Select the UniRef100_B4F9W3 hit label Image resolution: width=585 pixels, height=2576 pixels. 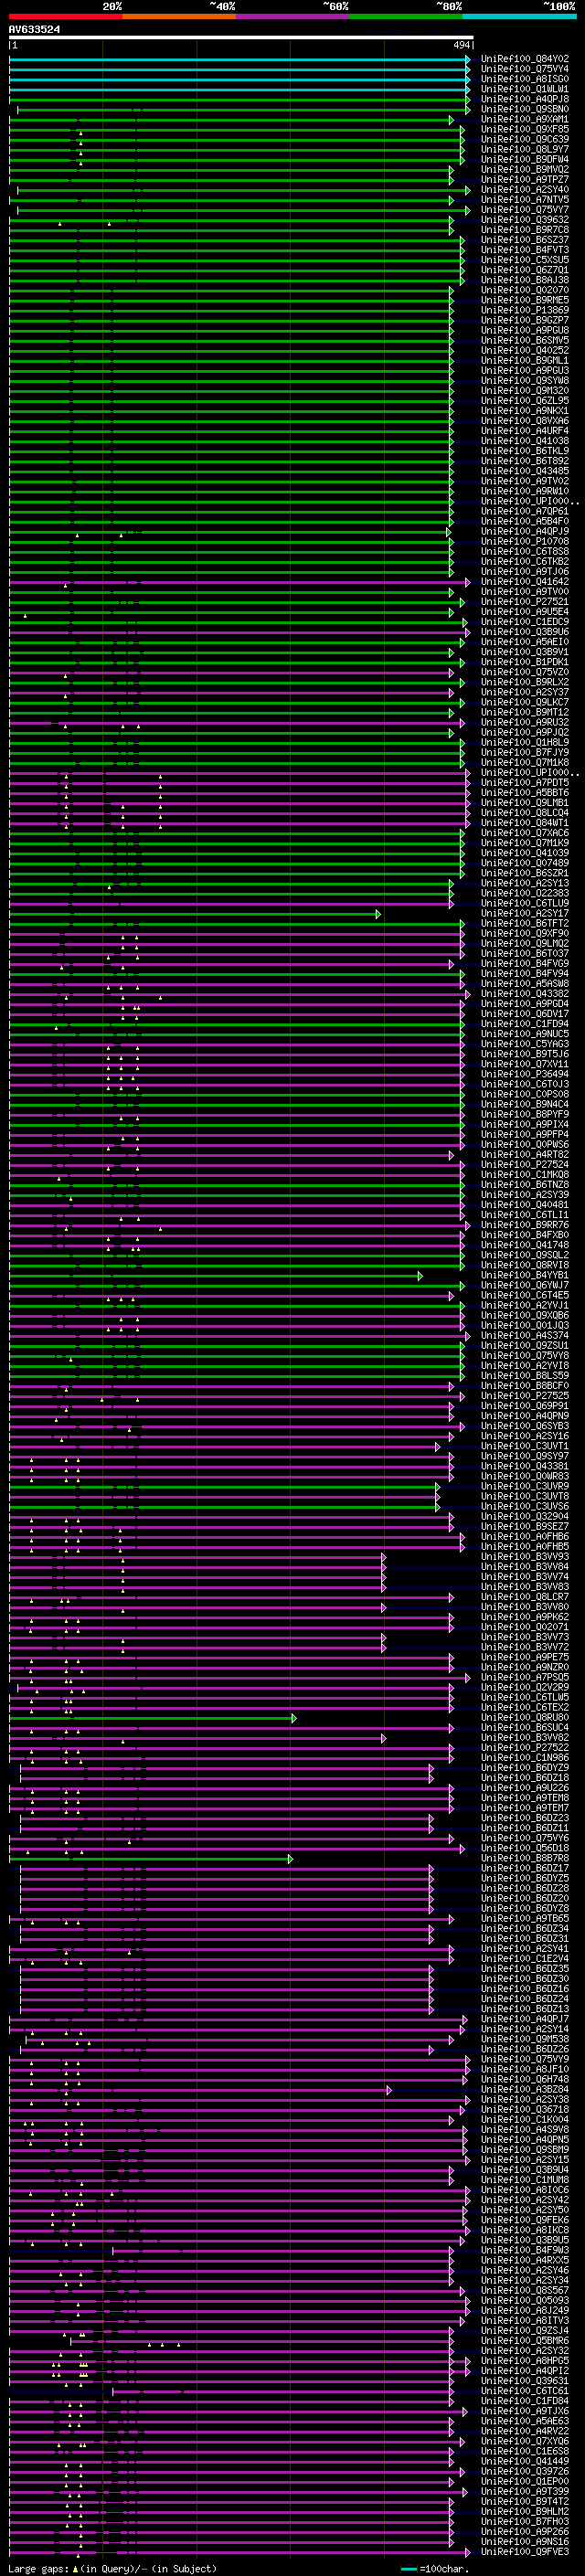pos(525,2250)
